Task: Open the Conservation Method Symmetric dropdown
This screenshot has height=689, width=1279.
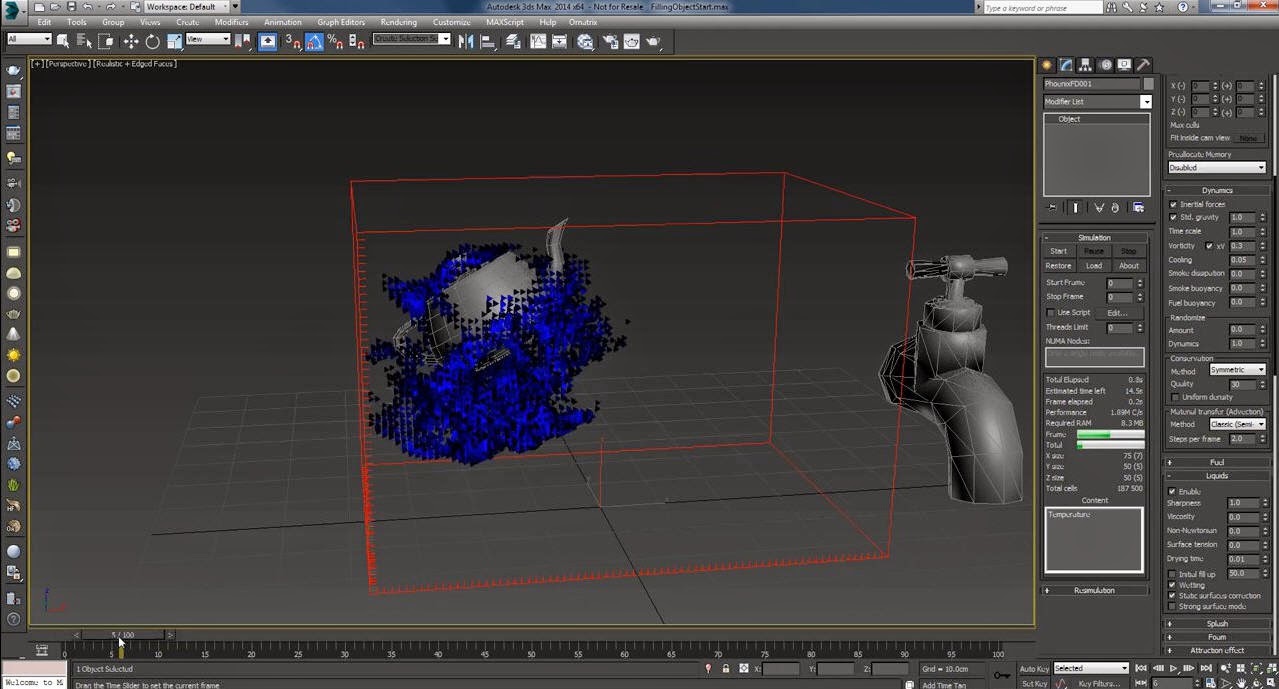Action: pos(1237,370)
